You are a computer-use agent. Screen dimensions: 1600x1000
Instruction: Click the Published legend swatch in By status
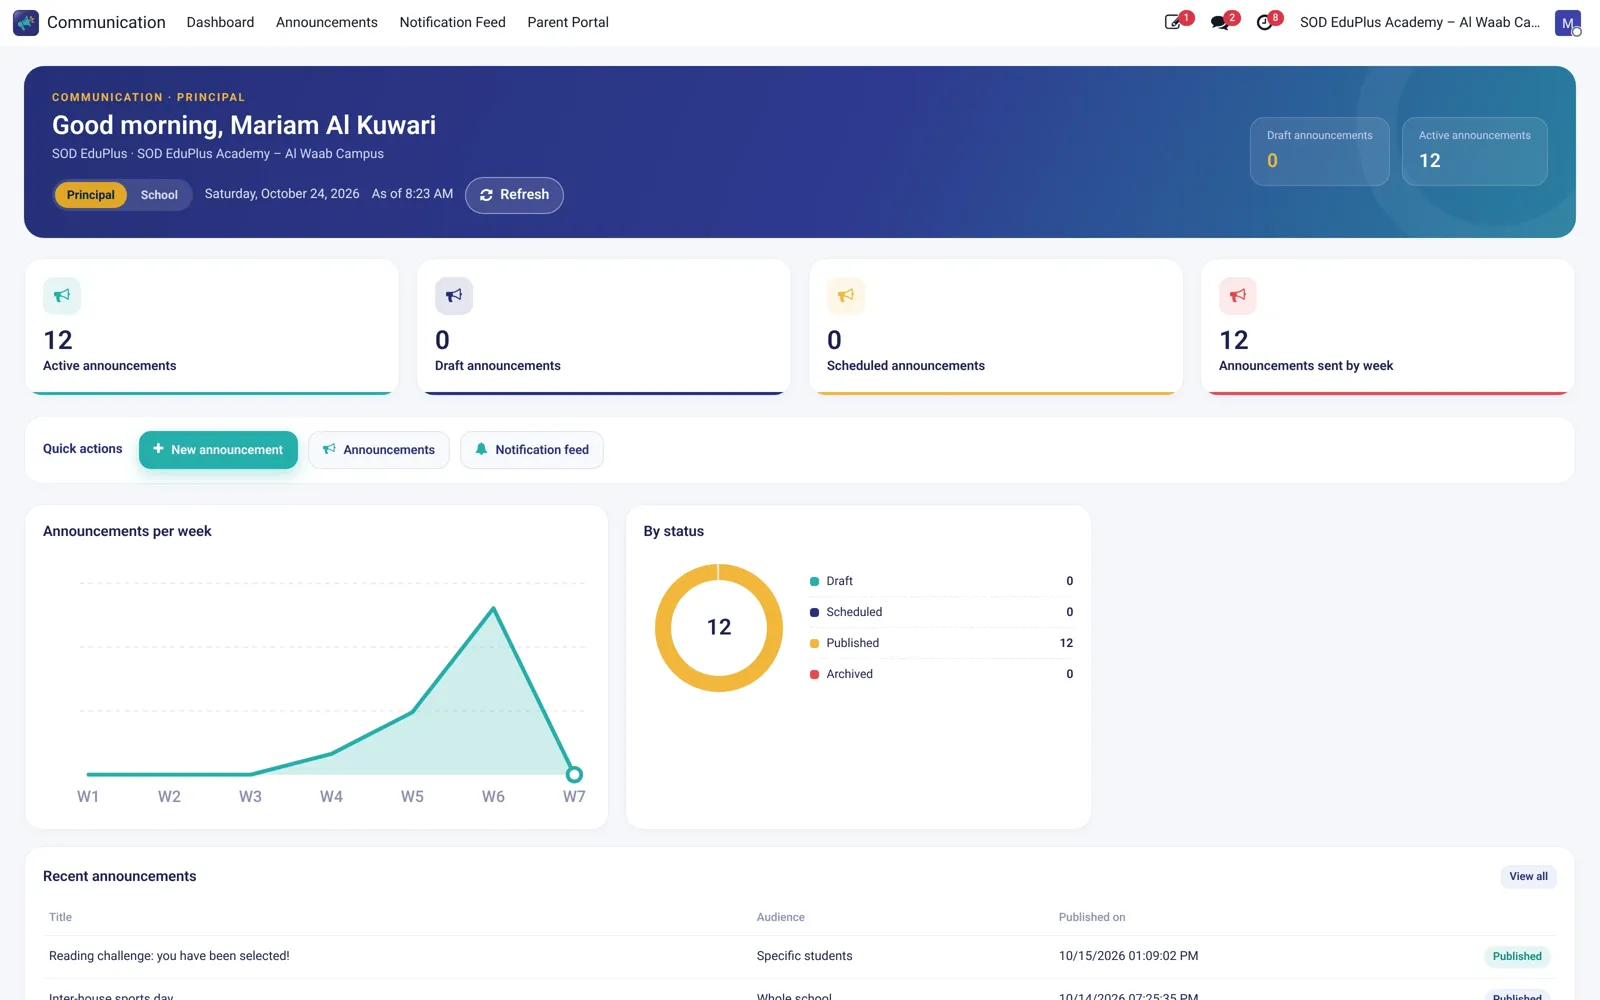click(814, 643)
